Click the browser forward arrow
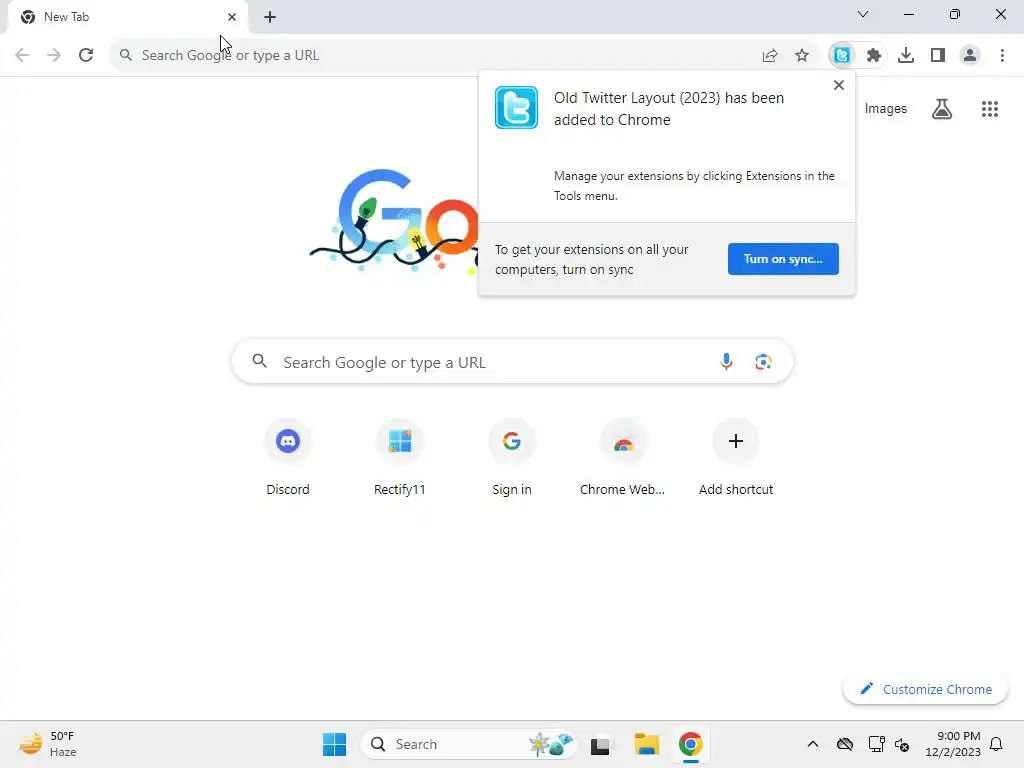The height and width of the screenshot is (768, 1024). (x=54, y=55)
